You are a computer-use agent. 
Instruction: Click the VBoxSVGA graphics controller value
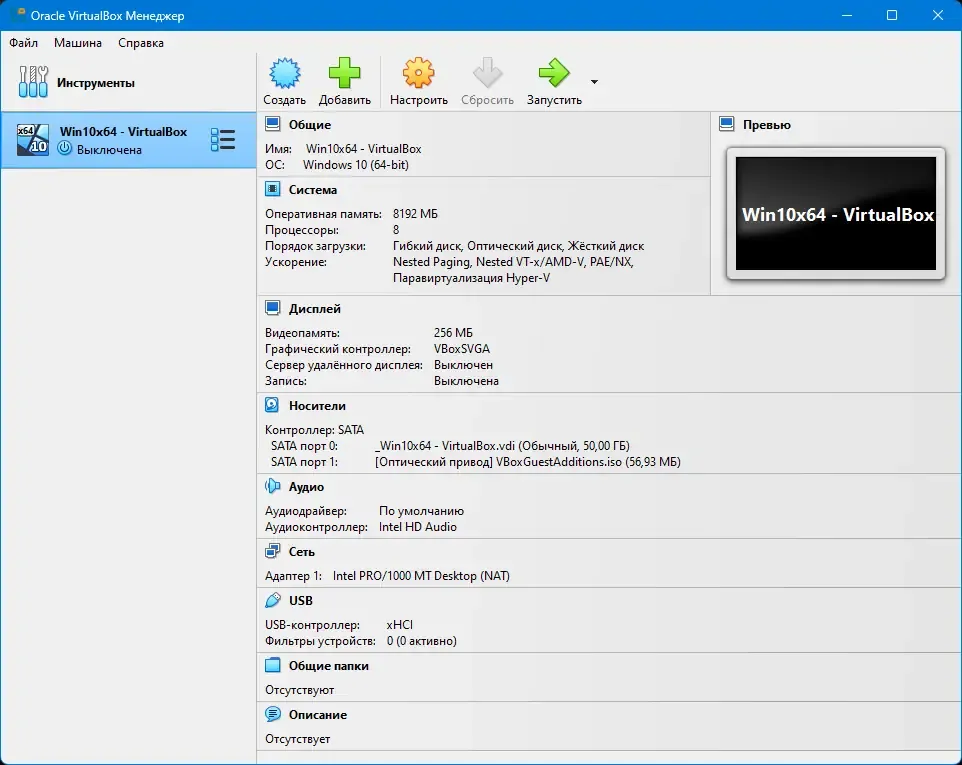(x=462, y=348)
